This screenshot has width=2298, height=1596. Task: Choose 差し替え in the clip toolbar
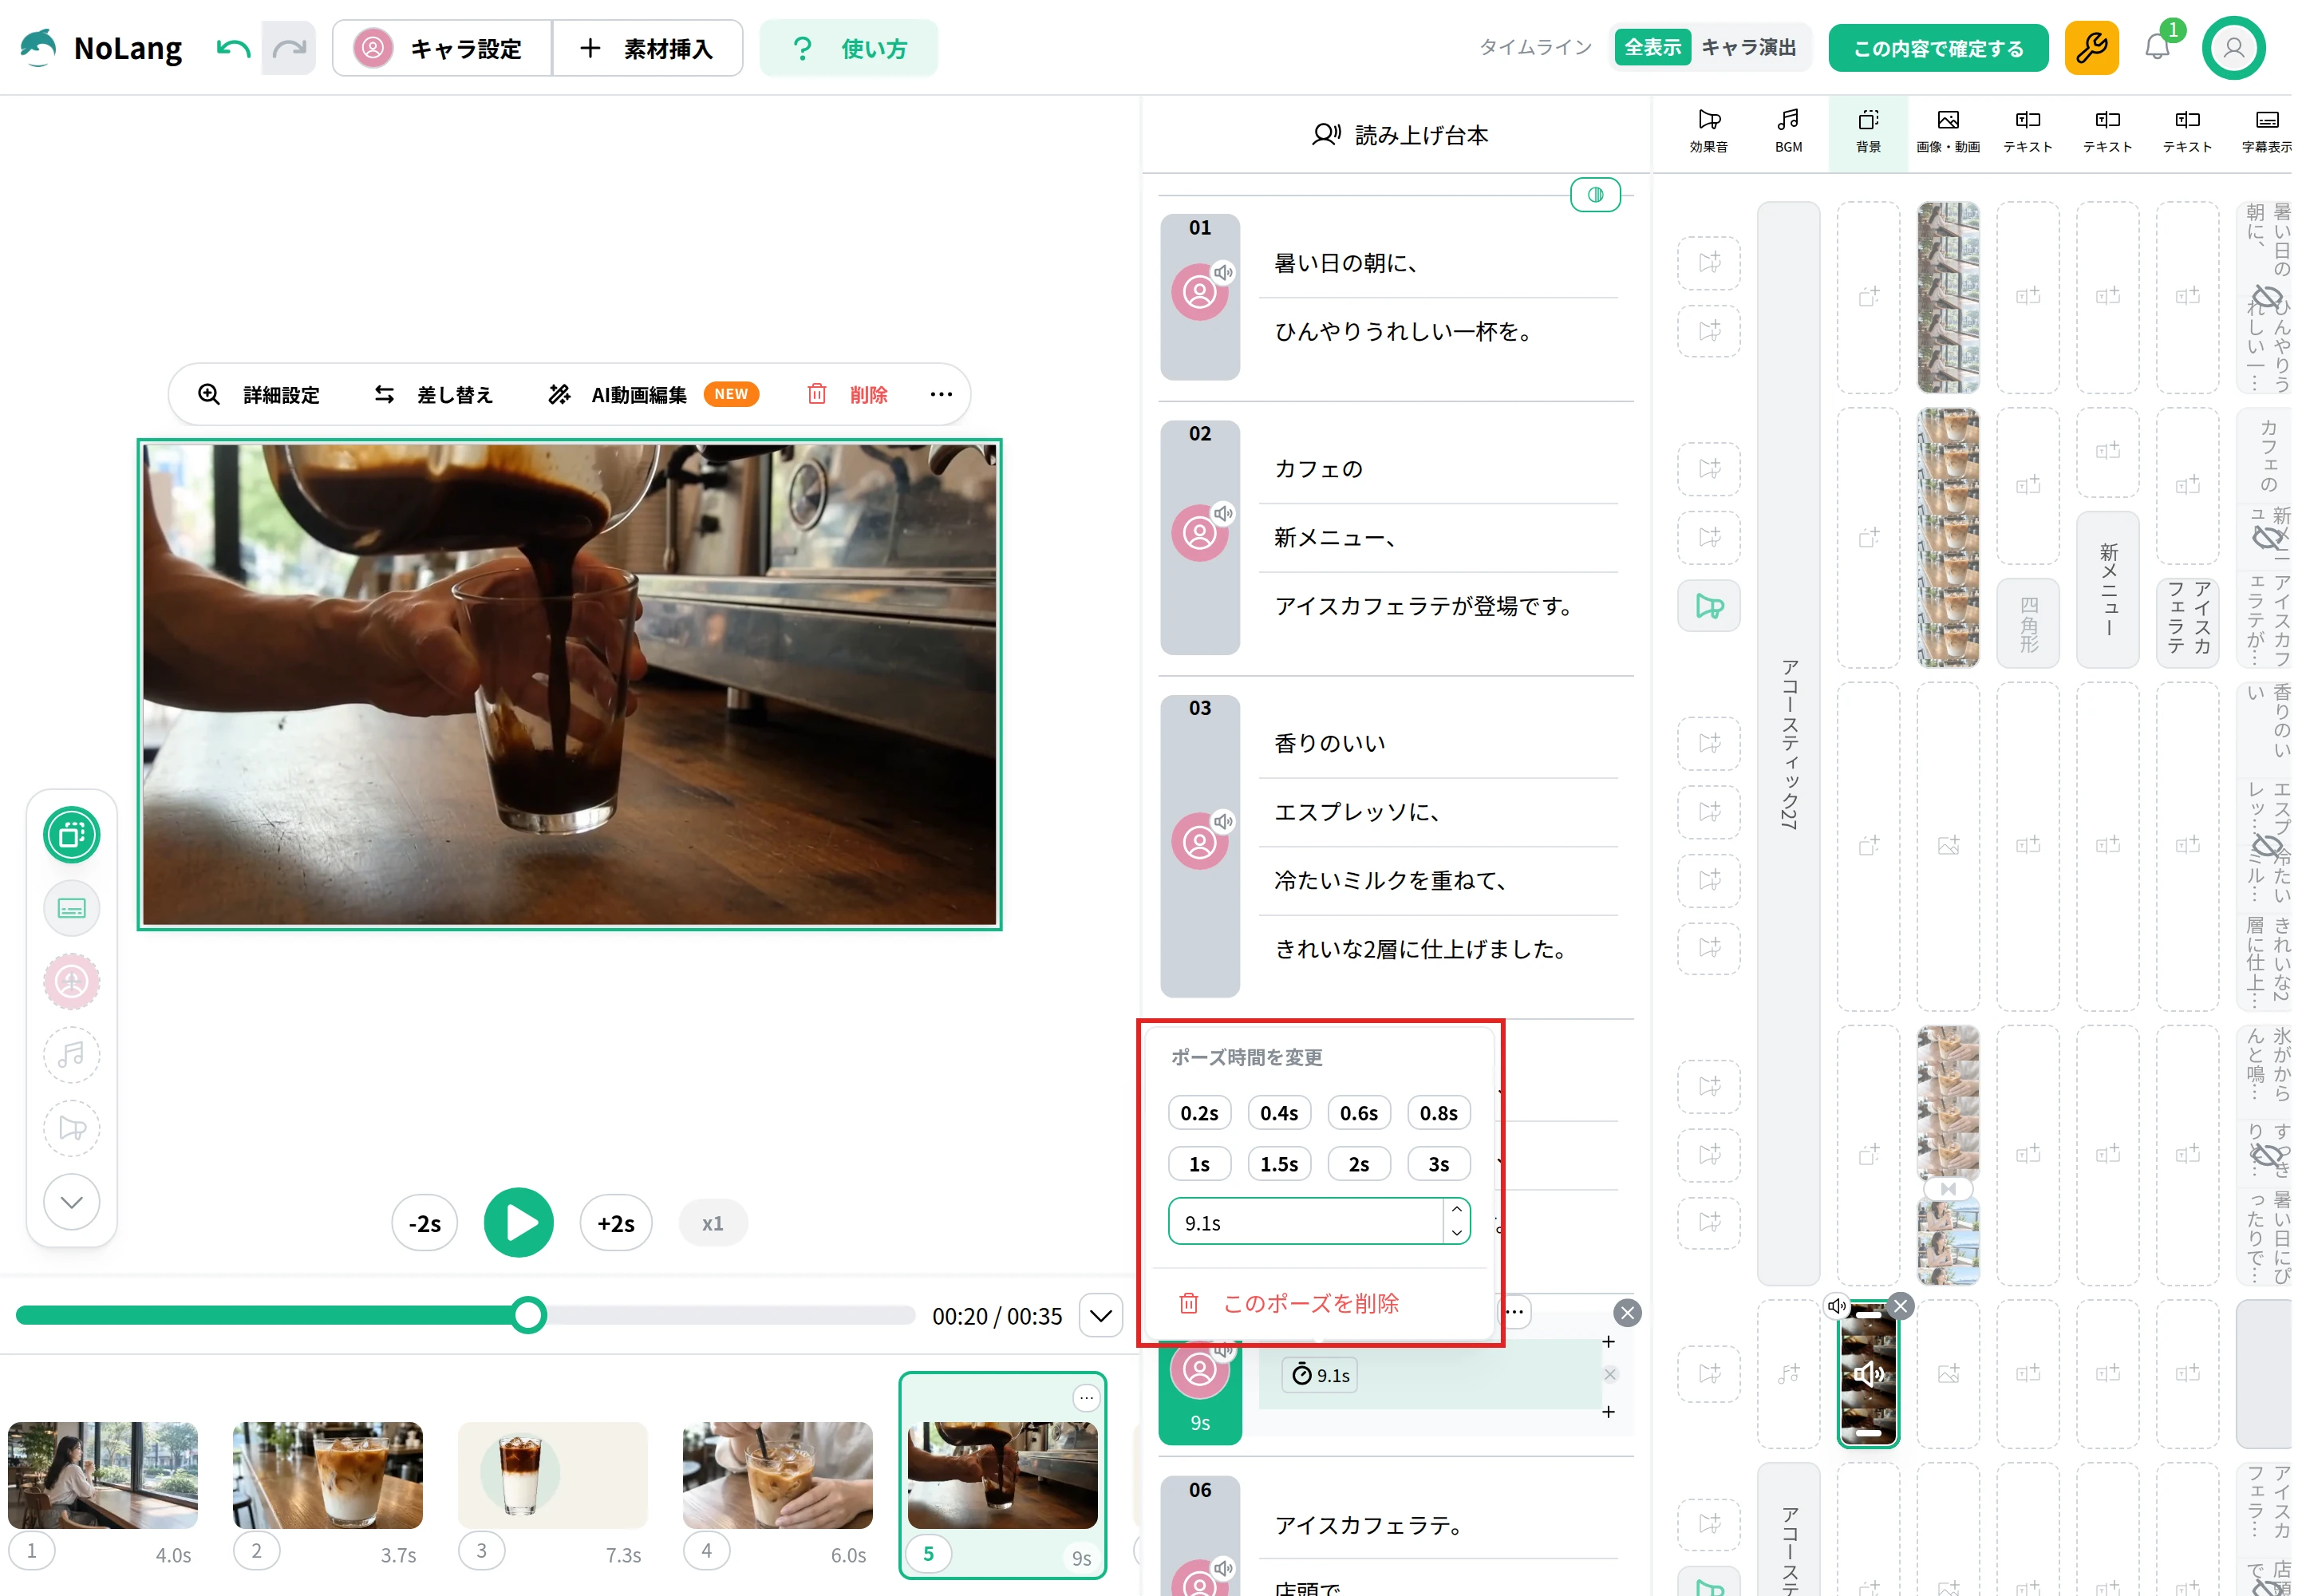click(433, 394)
